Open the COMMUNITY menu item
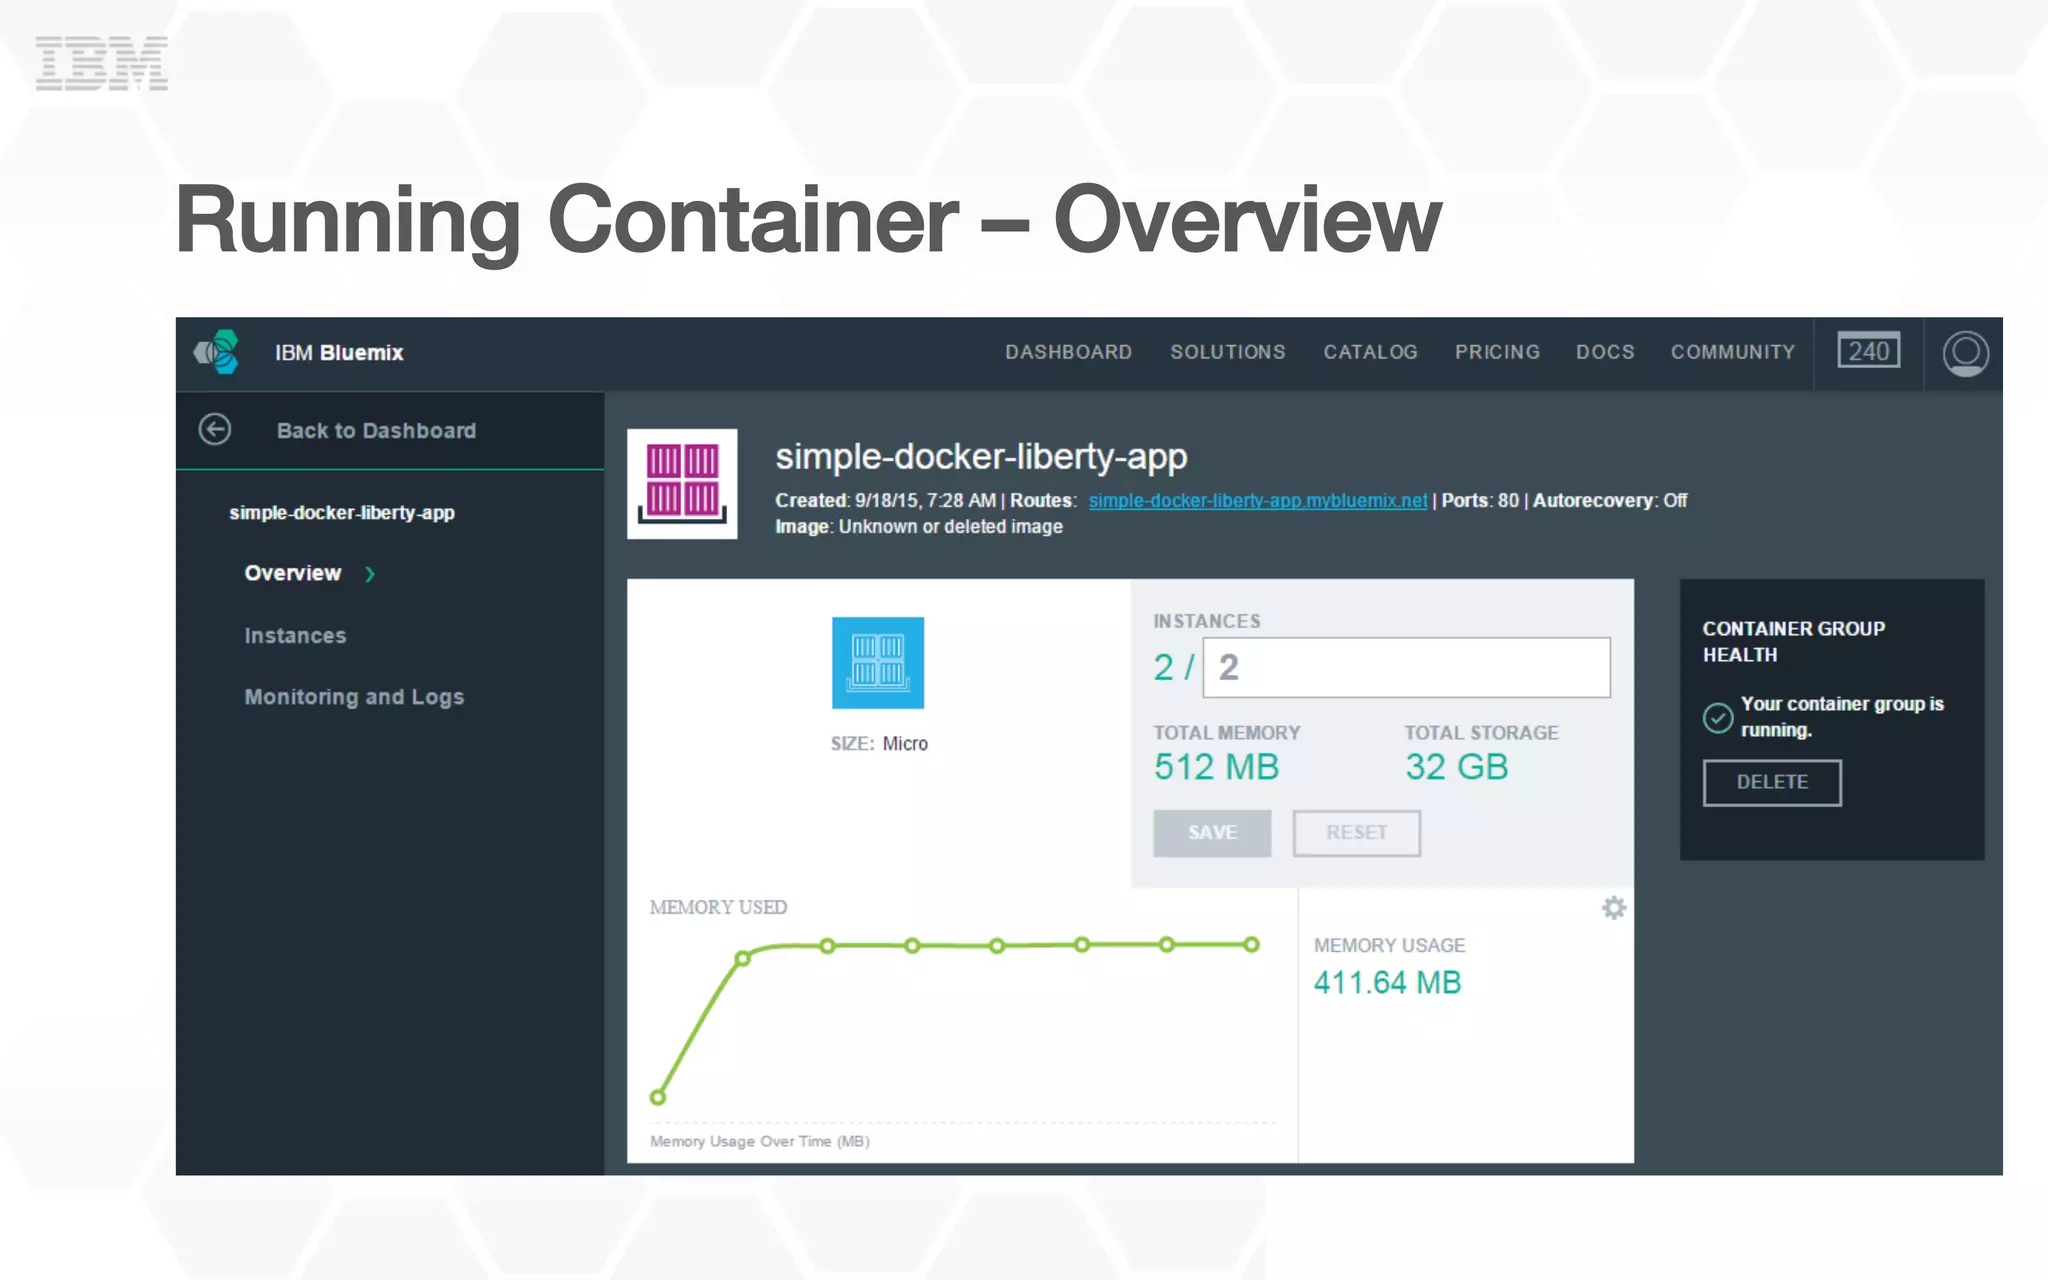2048x1280 pixels. 1733,352
